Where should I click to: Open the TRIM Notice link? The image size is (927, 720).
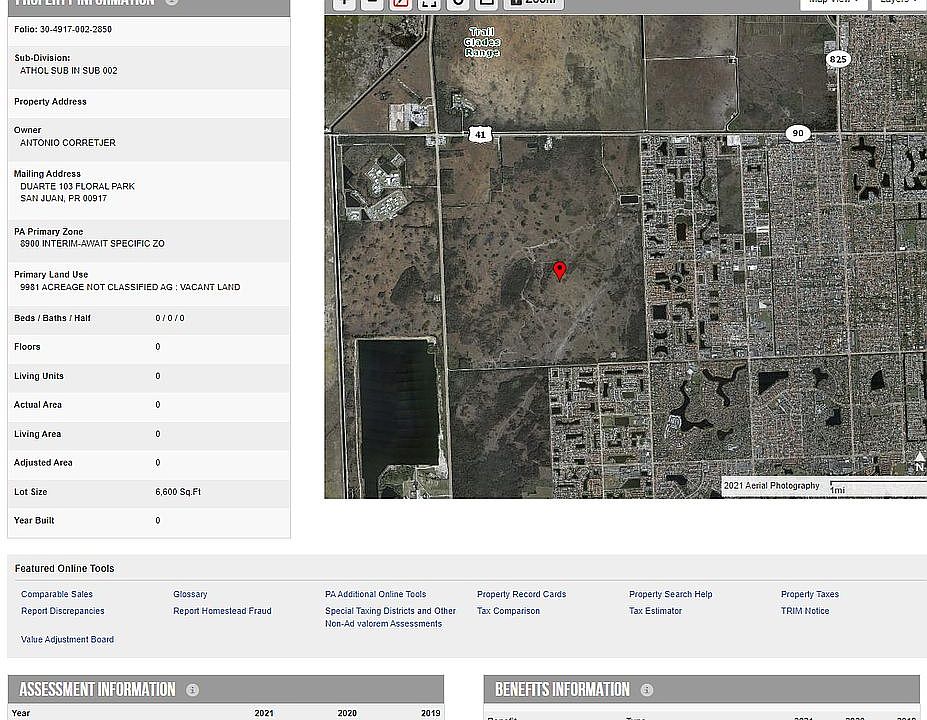point(805,611)
